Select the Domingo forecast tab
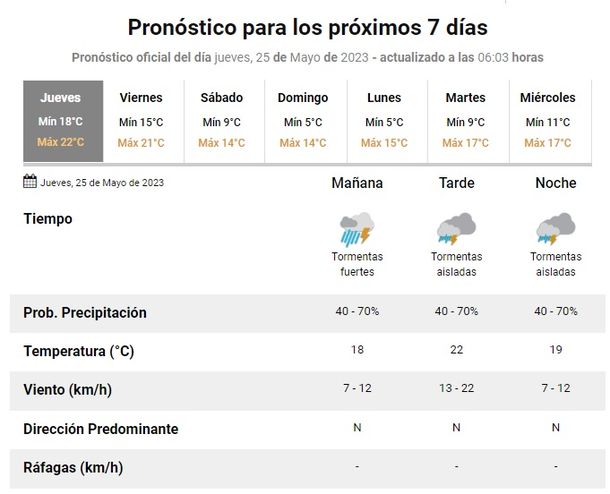Screen dimensions: 610x494 (302, 120)
